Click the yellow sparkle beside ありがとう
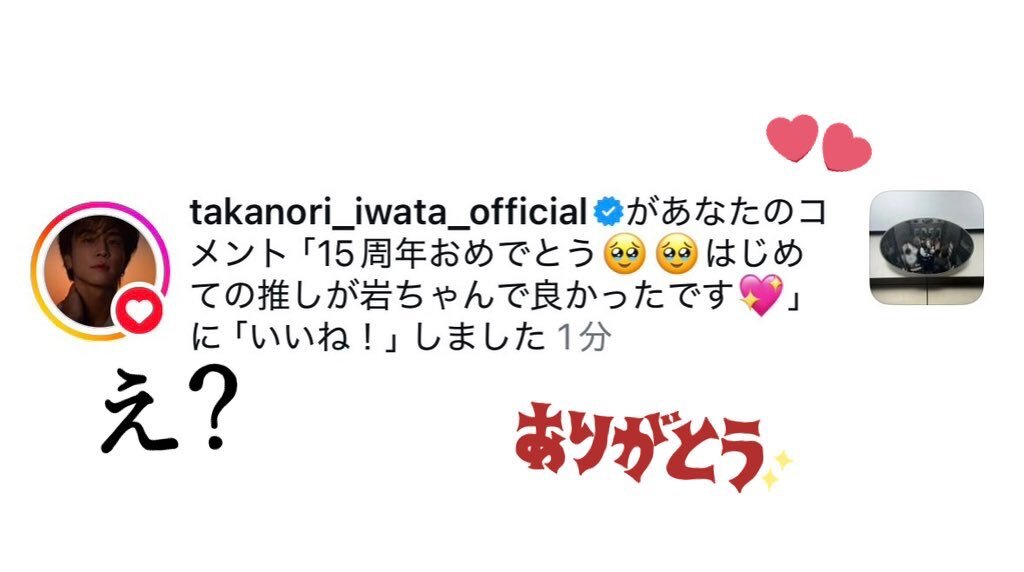1024x572 pixels. coord(776,470)
